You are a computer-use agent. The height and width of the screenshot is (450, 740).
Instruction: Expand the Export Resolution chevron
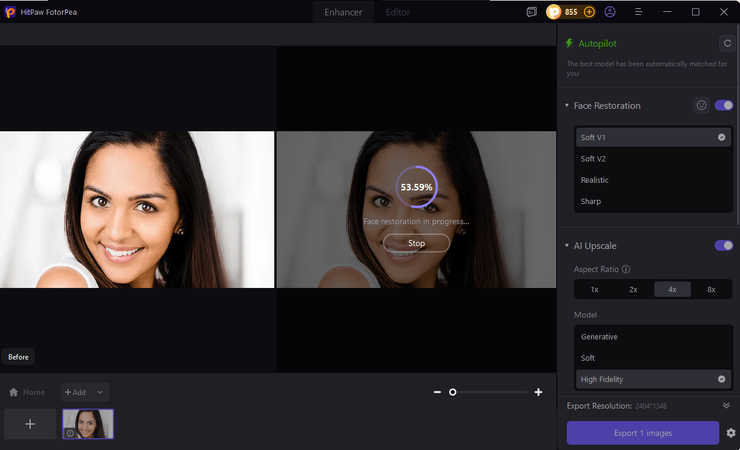[726, 405]
